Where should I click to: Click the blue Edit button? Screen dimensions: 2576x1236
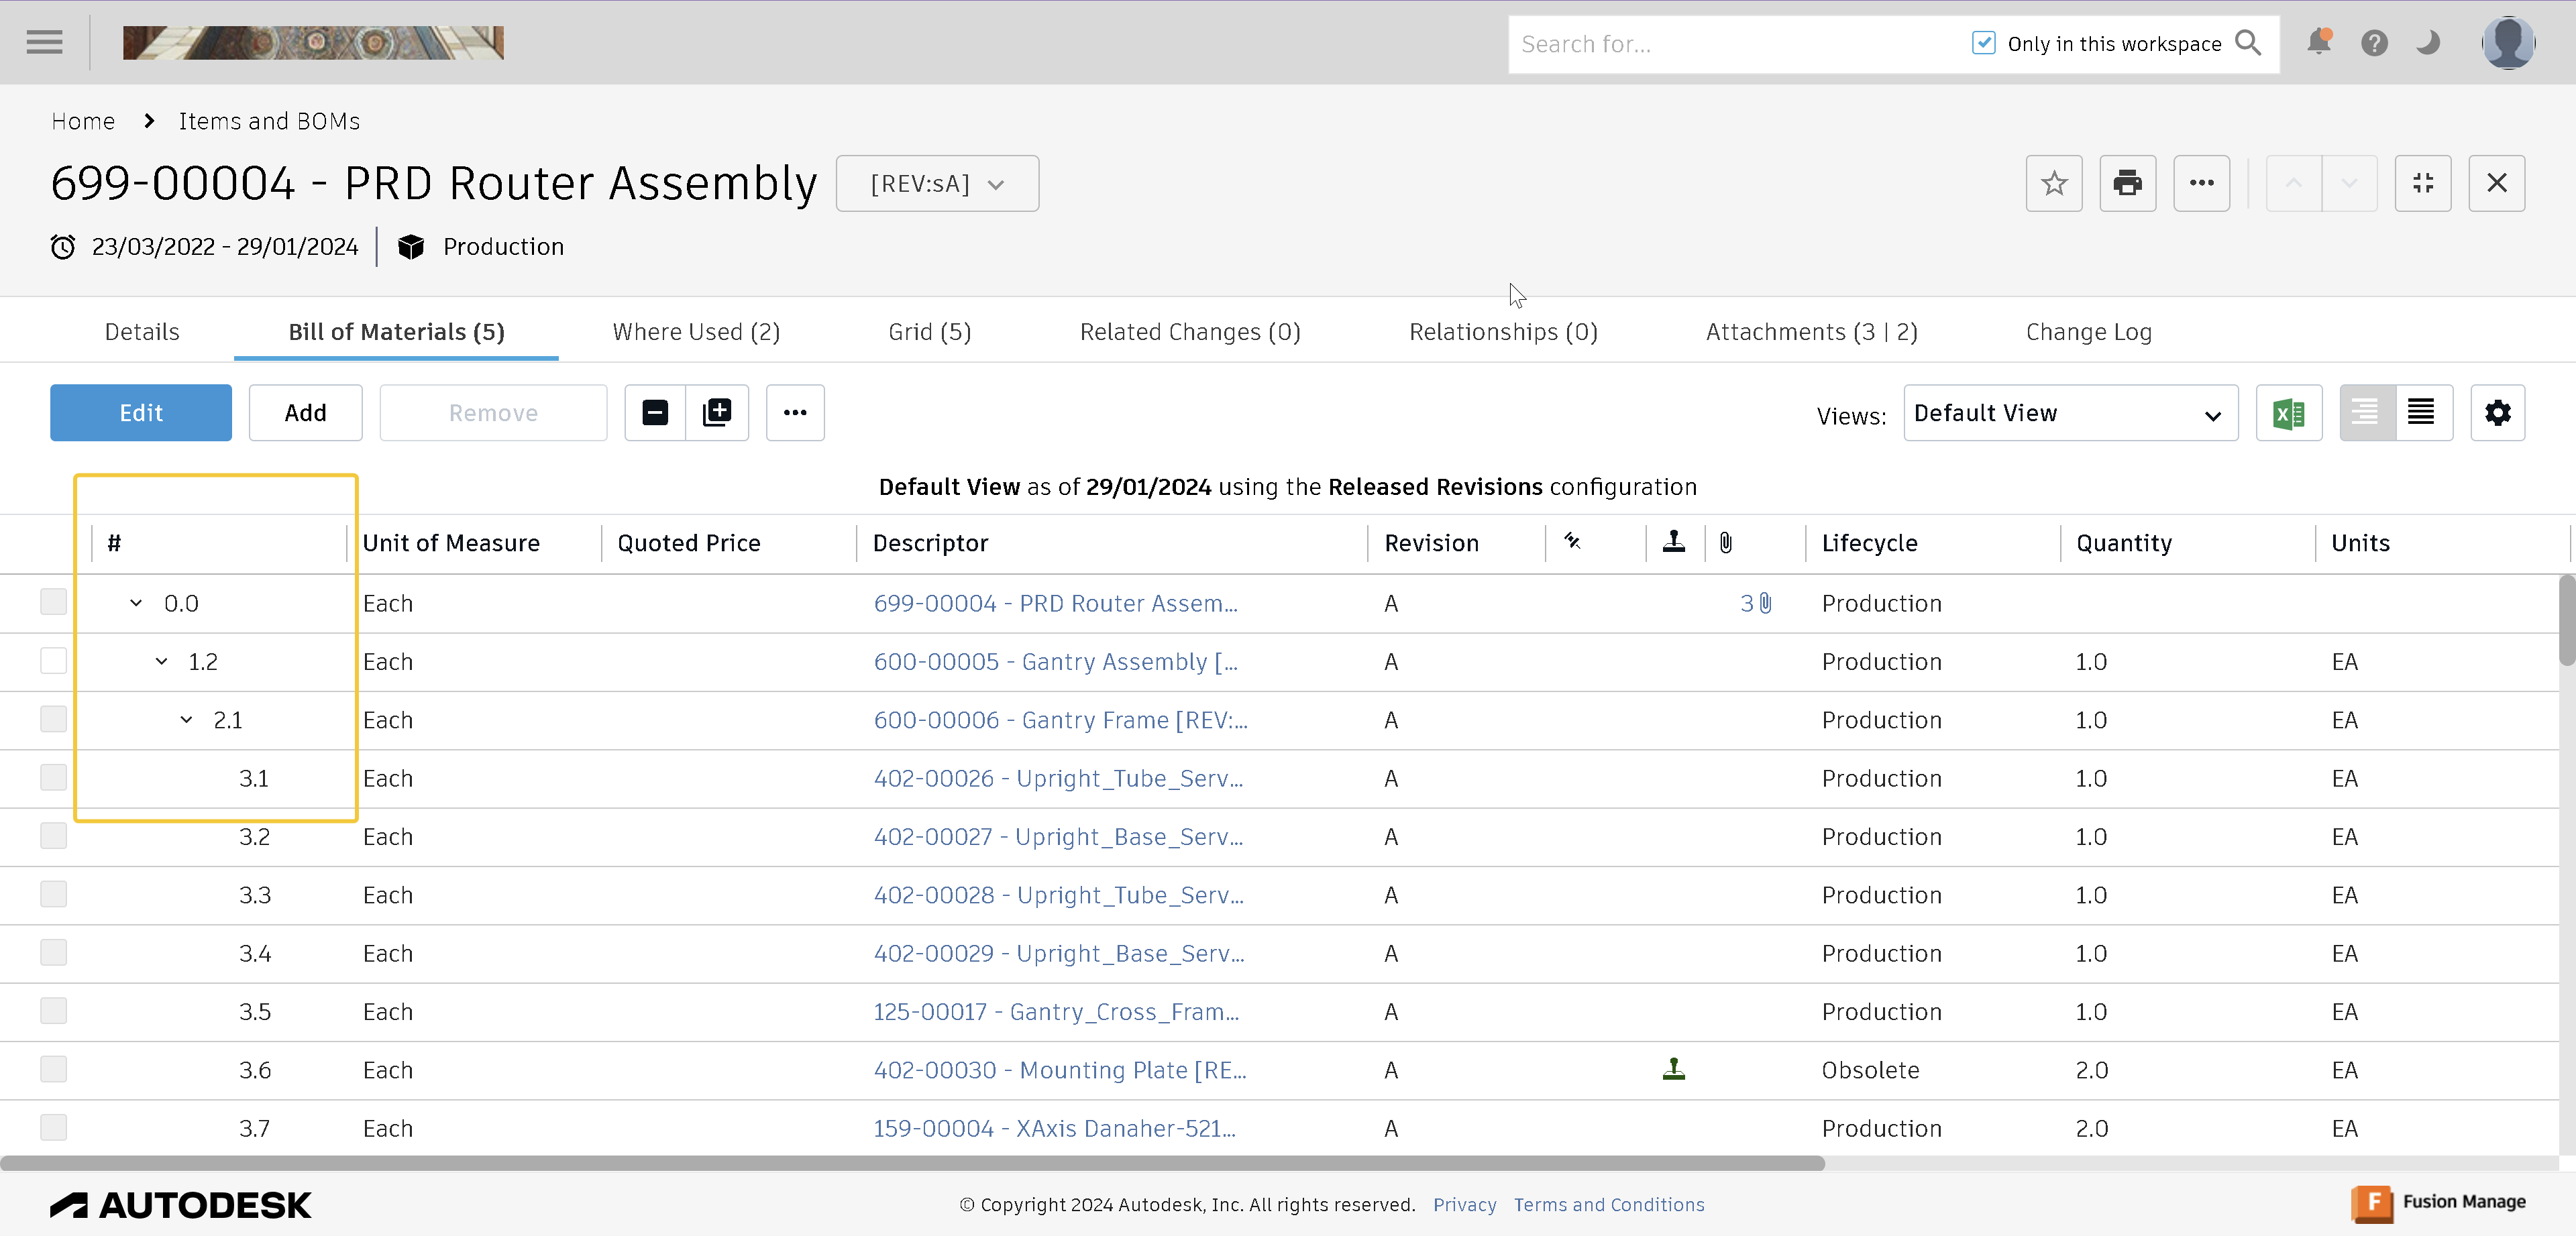click(141, 413)
